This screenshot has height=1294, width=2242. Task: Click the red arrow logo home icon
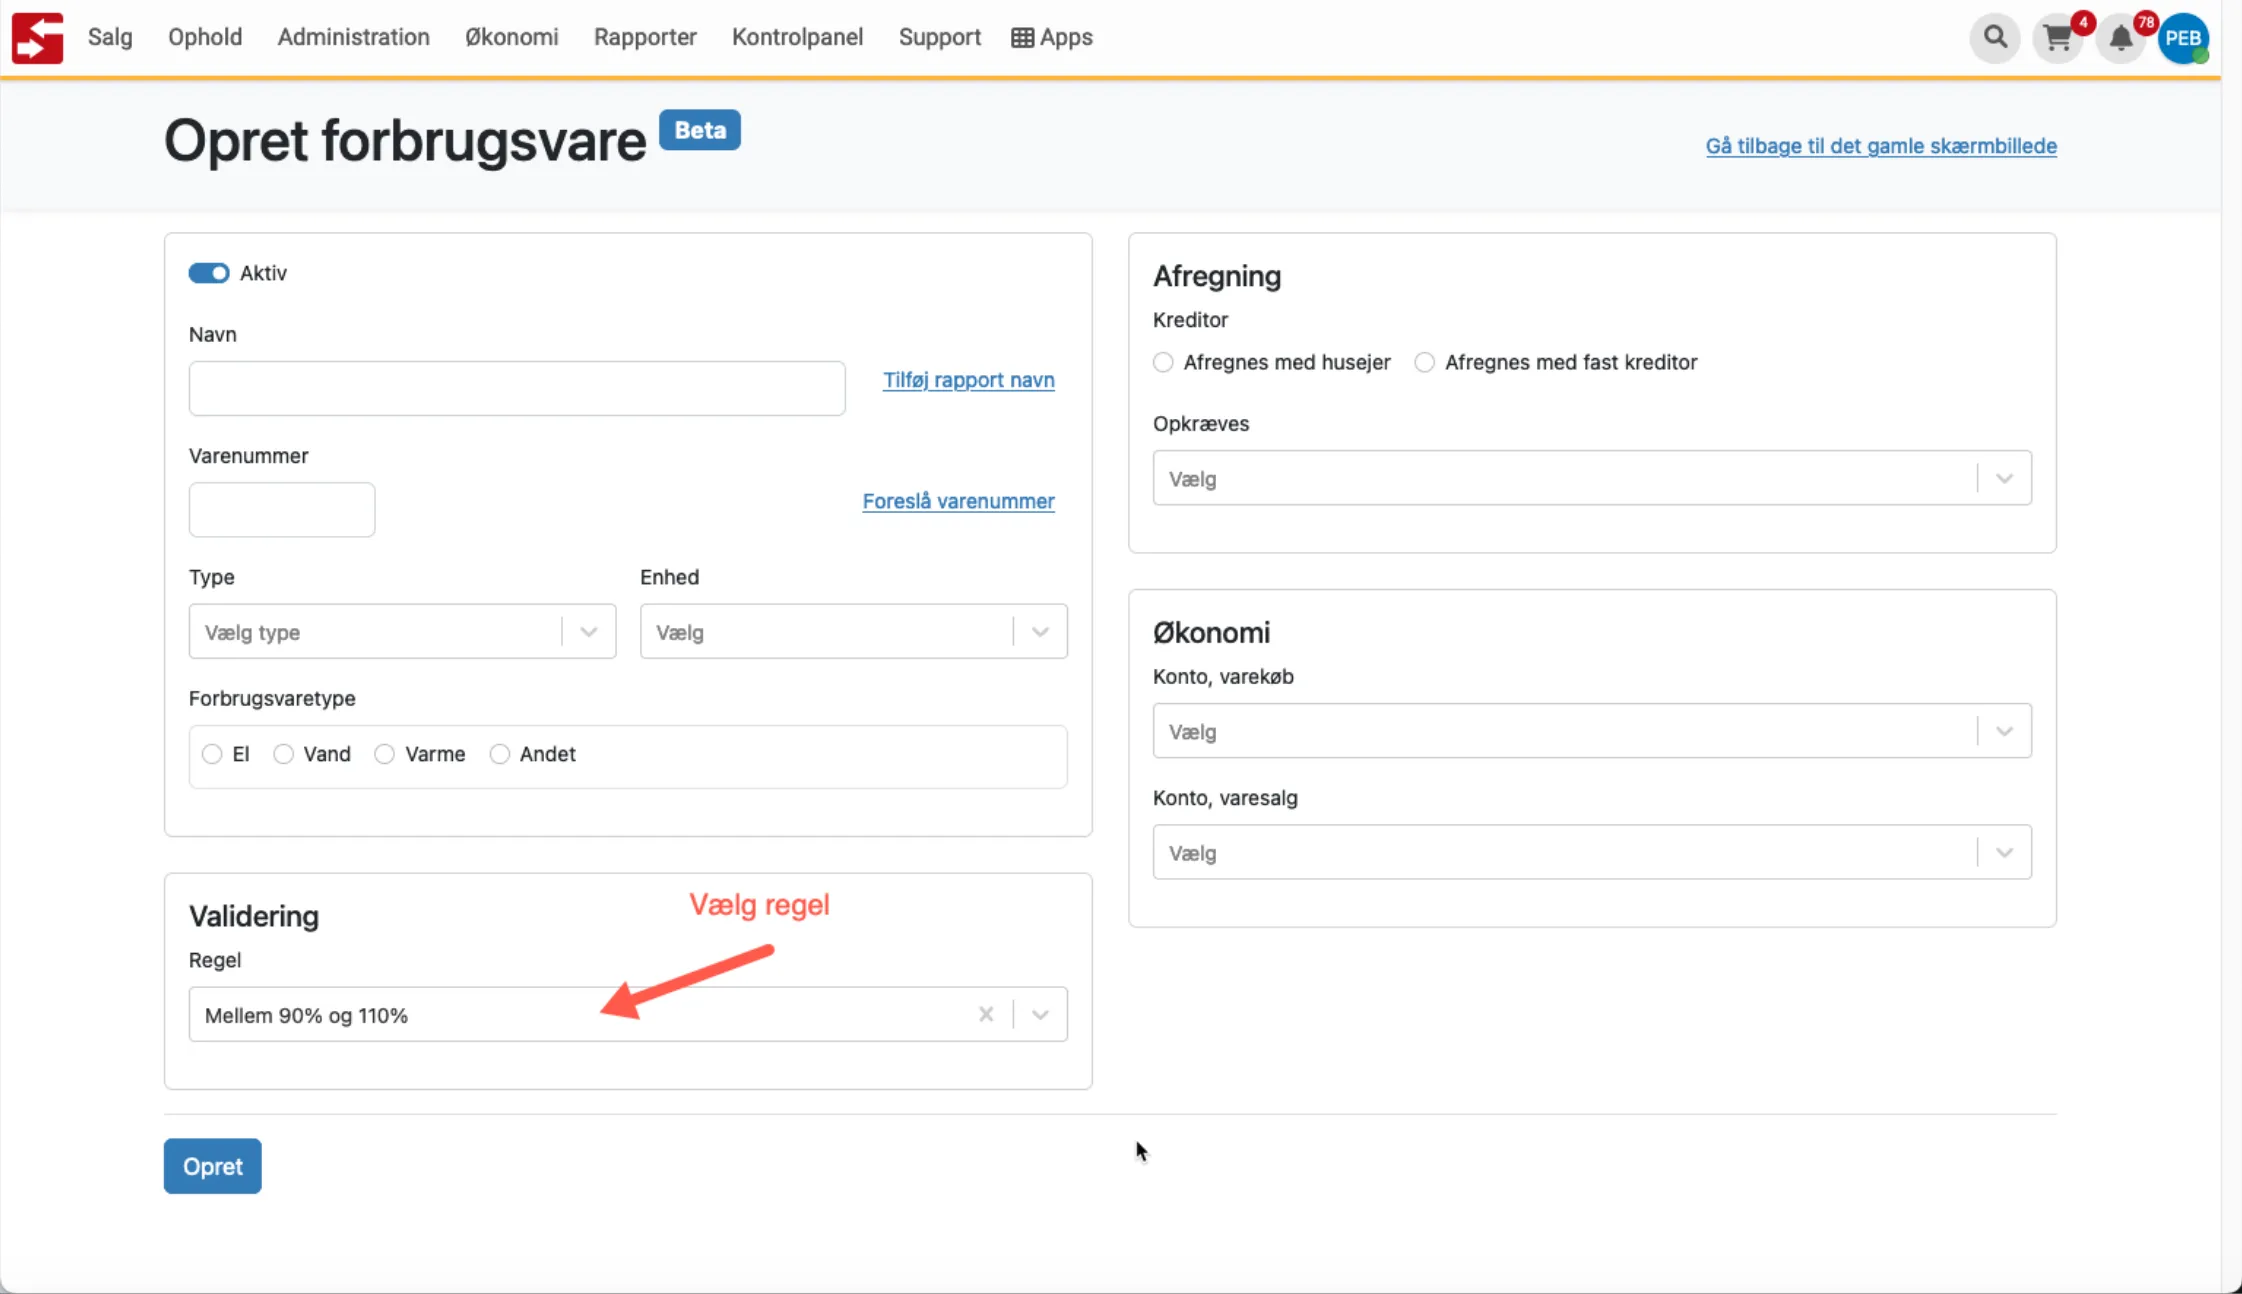coord(38,38)
